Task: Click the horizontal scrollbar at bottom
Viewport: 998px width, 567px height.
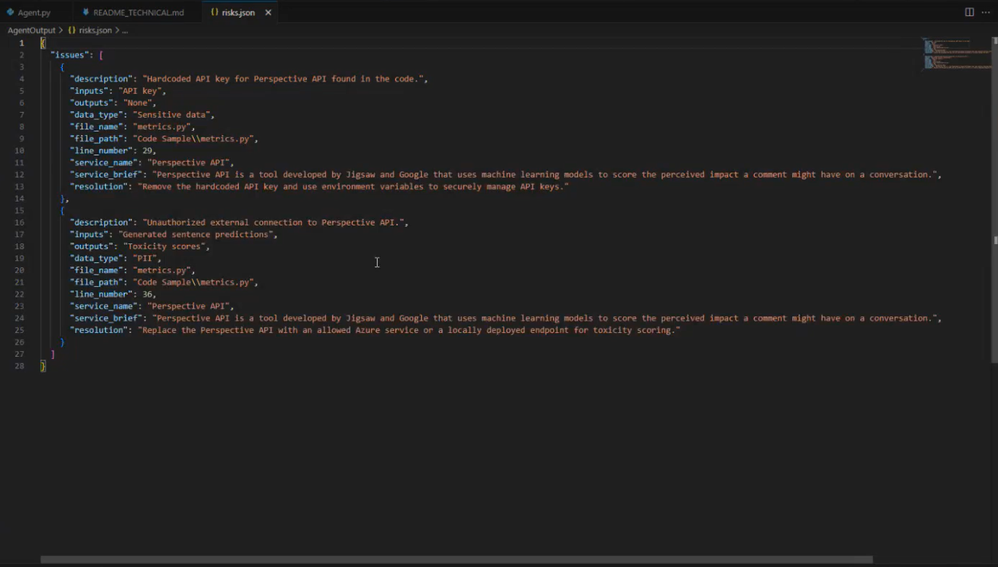Action: 456,560
